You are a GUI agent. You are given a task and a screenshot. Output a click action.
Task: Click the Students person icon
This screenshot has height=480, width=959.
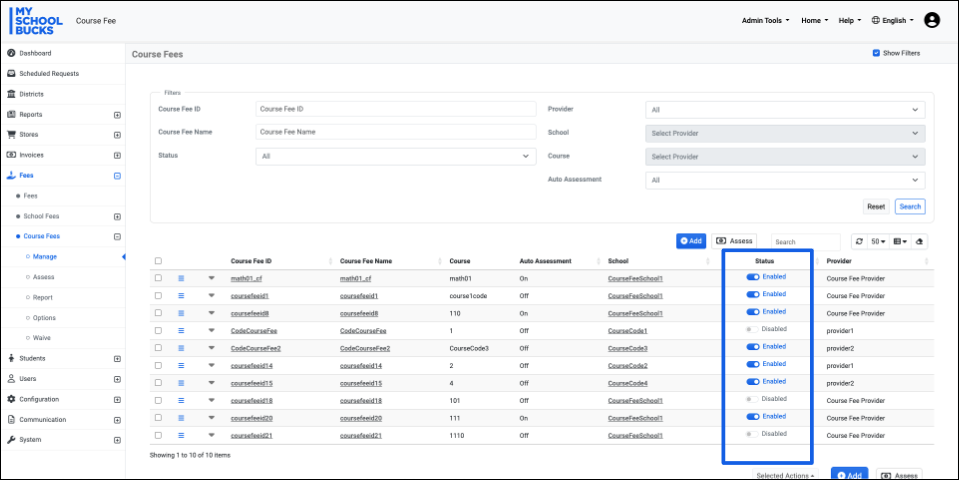[11, 358]
